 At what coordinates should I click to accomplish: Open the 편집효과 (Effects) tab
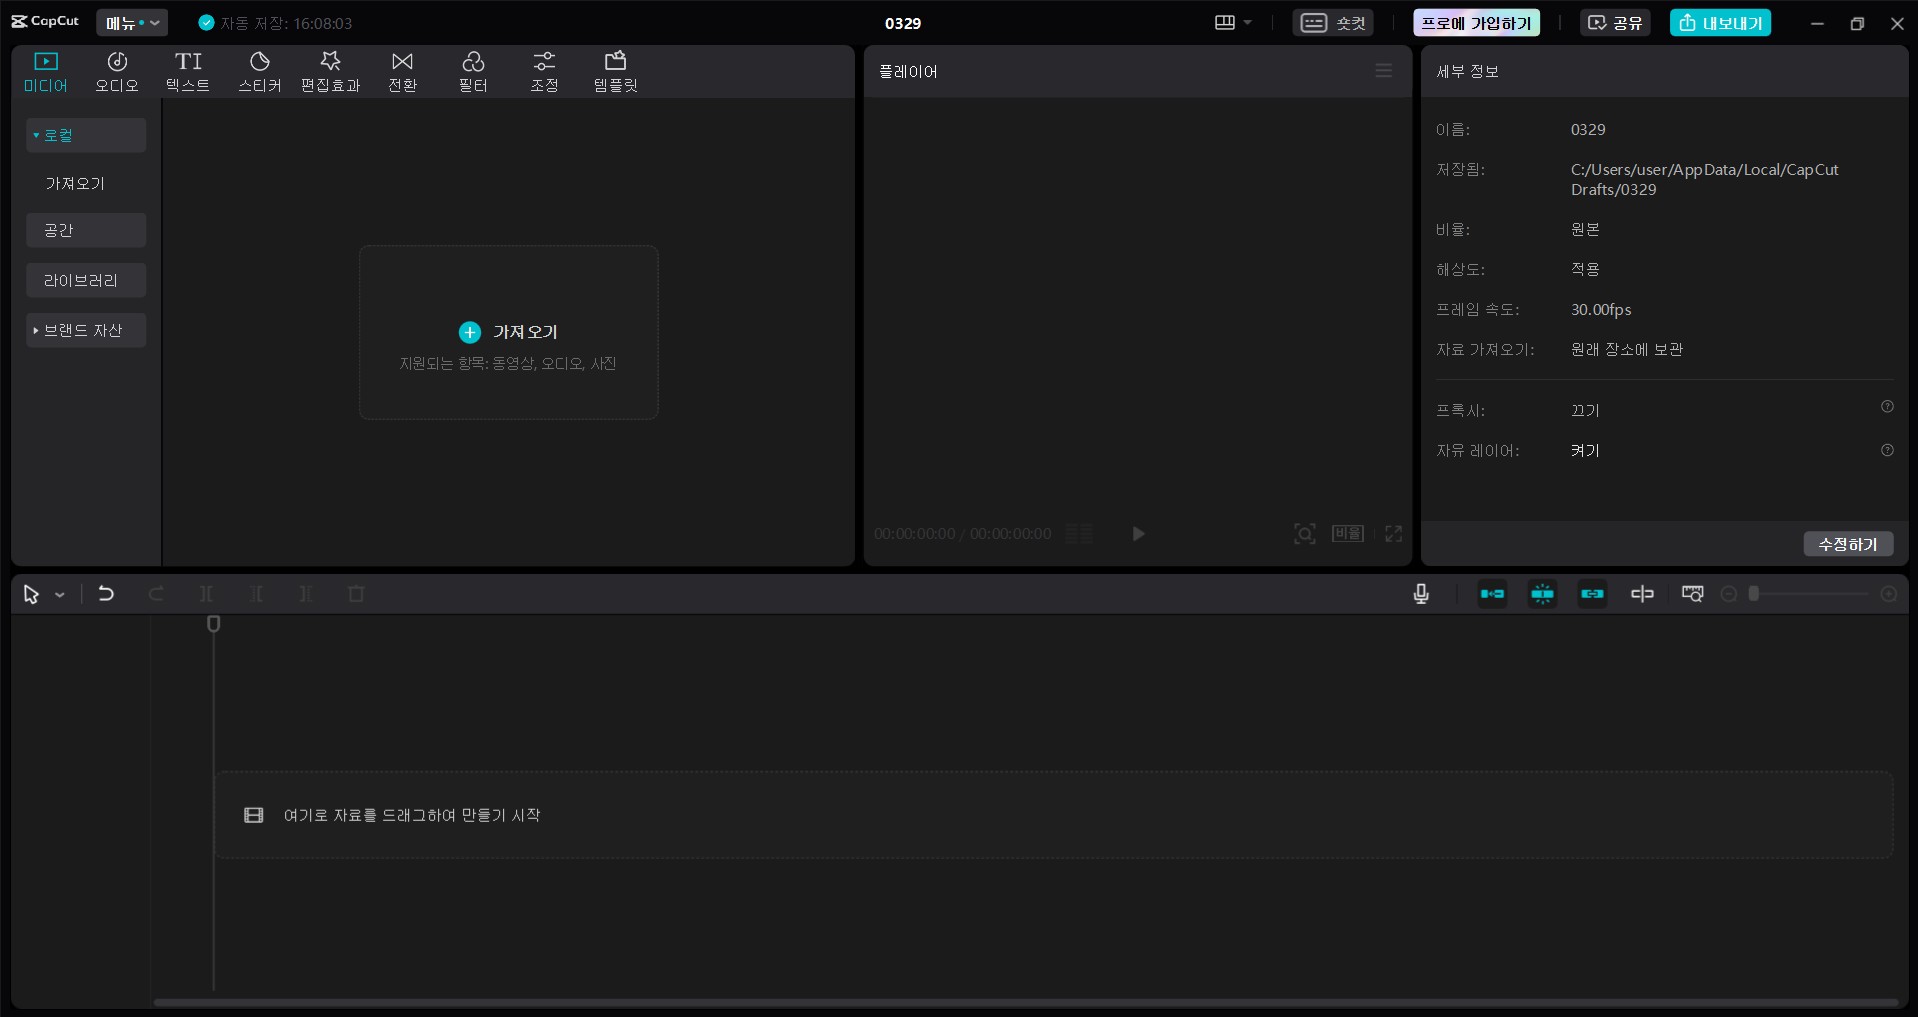pyautogui.click(x=331, y=72)
